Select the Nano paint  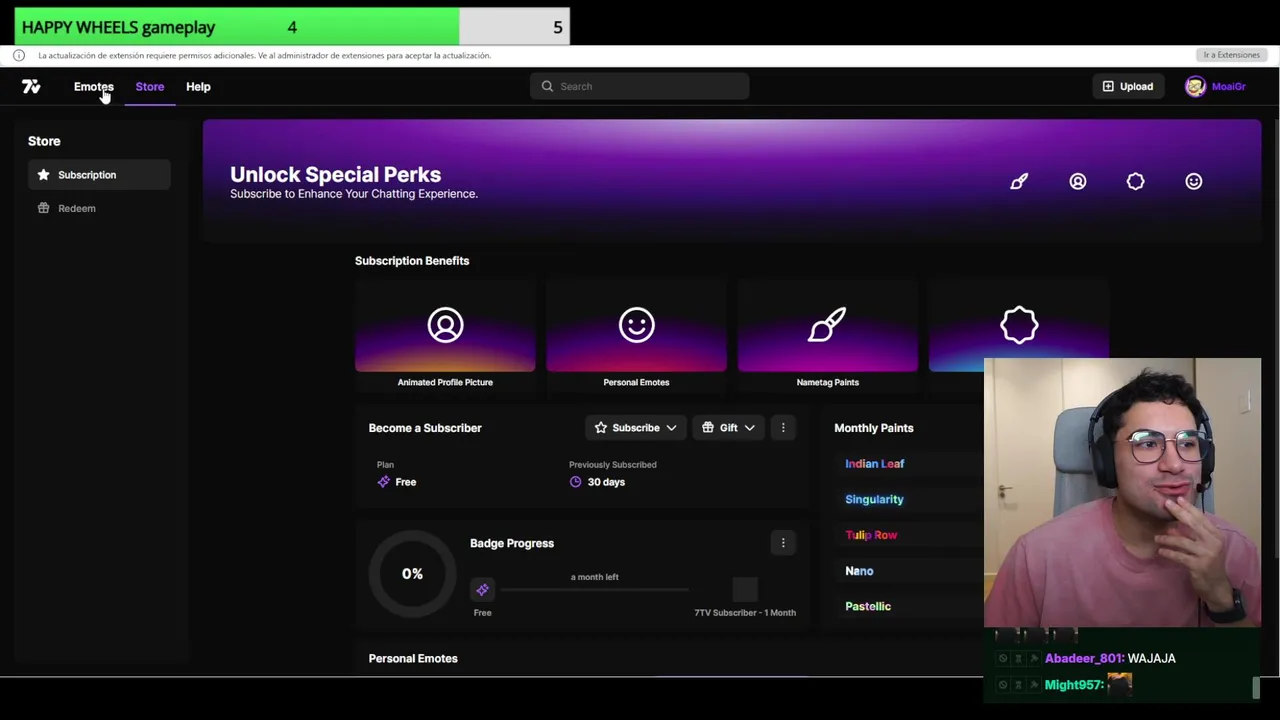tap(859, 571)
